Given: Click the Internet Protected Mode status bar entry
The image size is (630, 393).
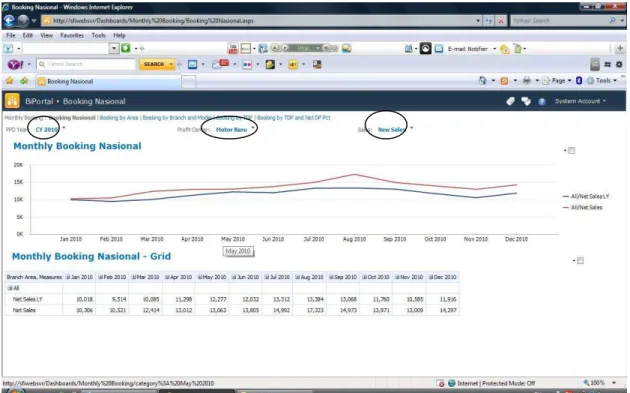Looking at the screenshot, I should coord(492,383).
